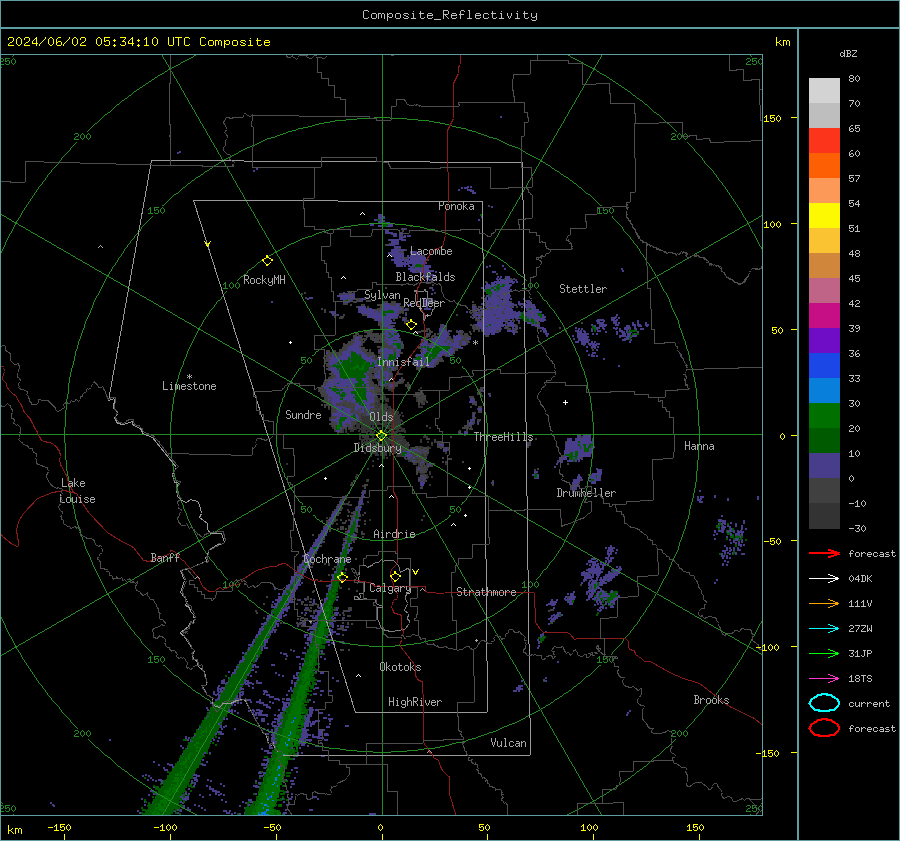The image size is (900, 841).
Task: Click the Innisfail label
Action: pyautogui.click(x=404, y=362)
